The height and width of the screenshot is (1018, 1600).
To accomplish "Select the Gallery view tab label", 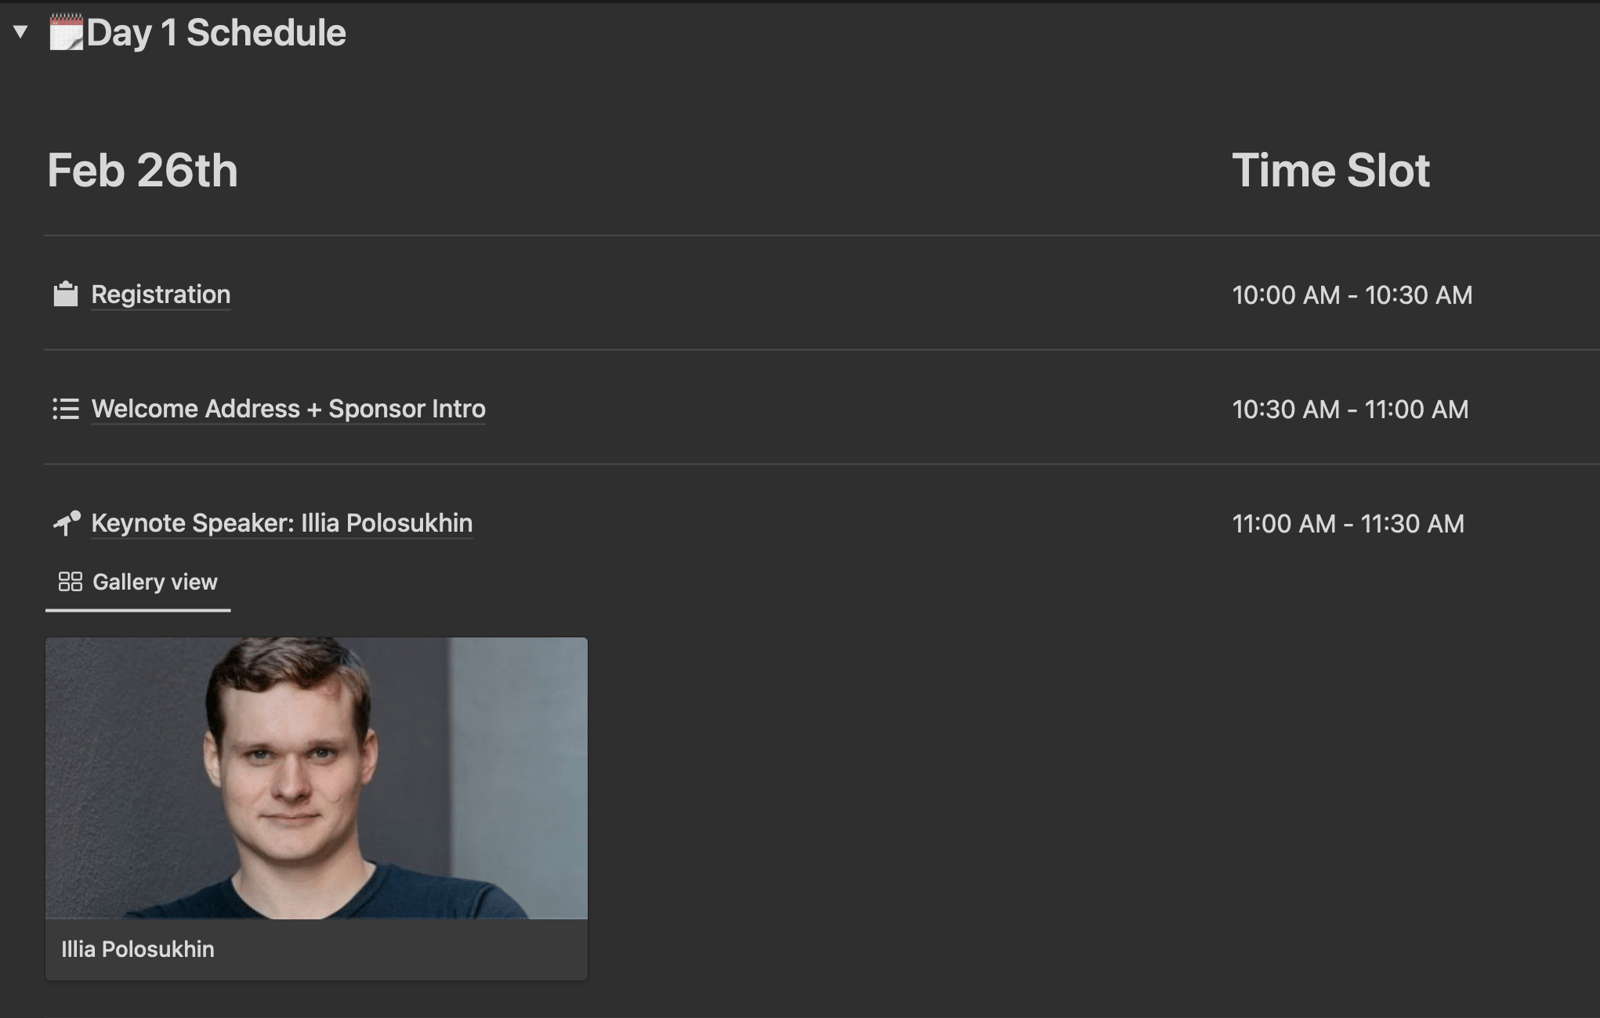I will click(x=155, y=582).
